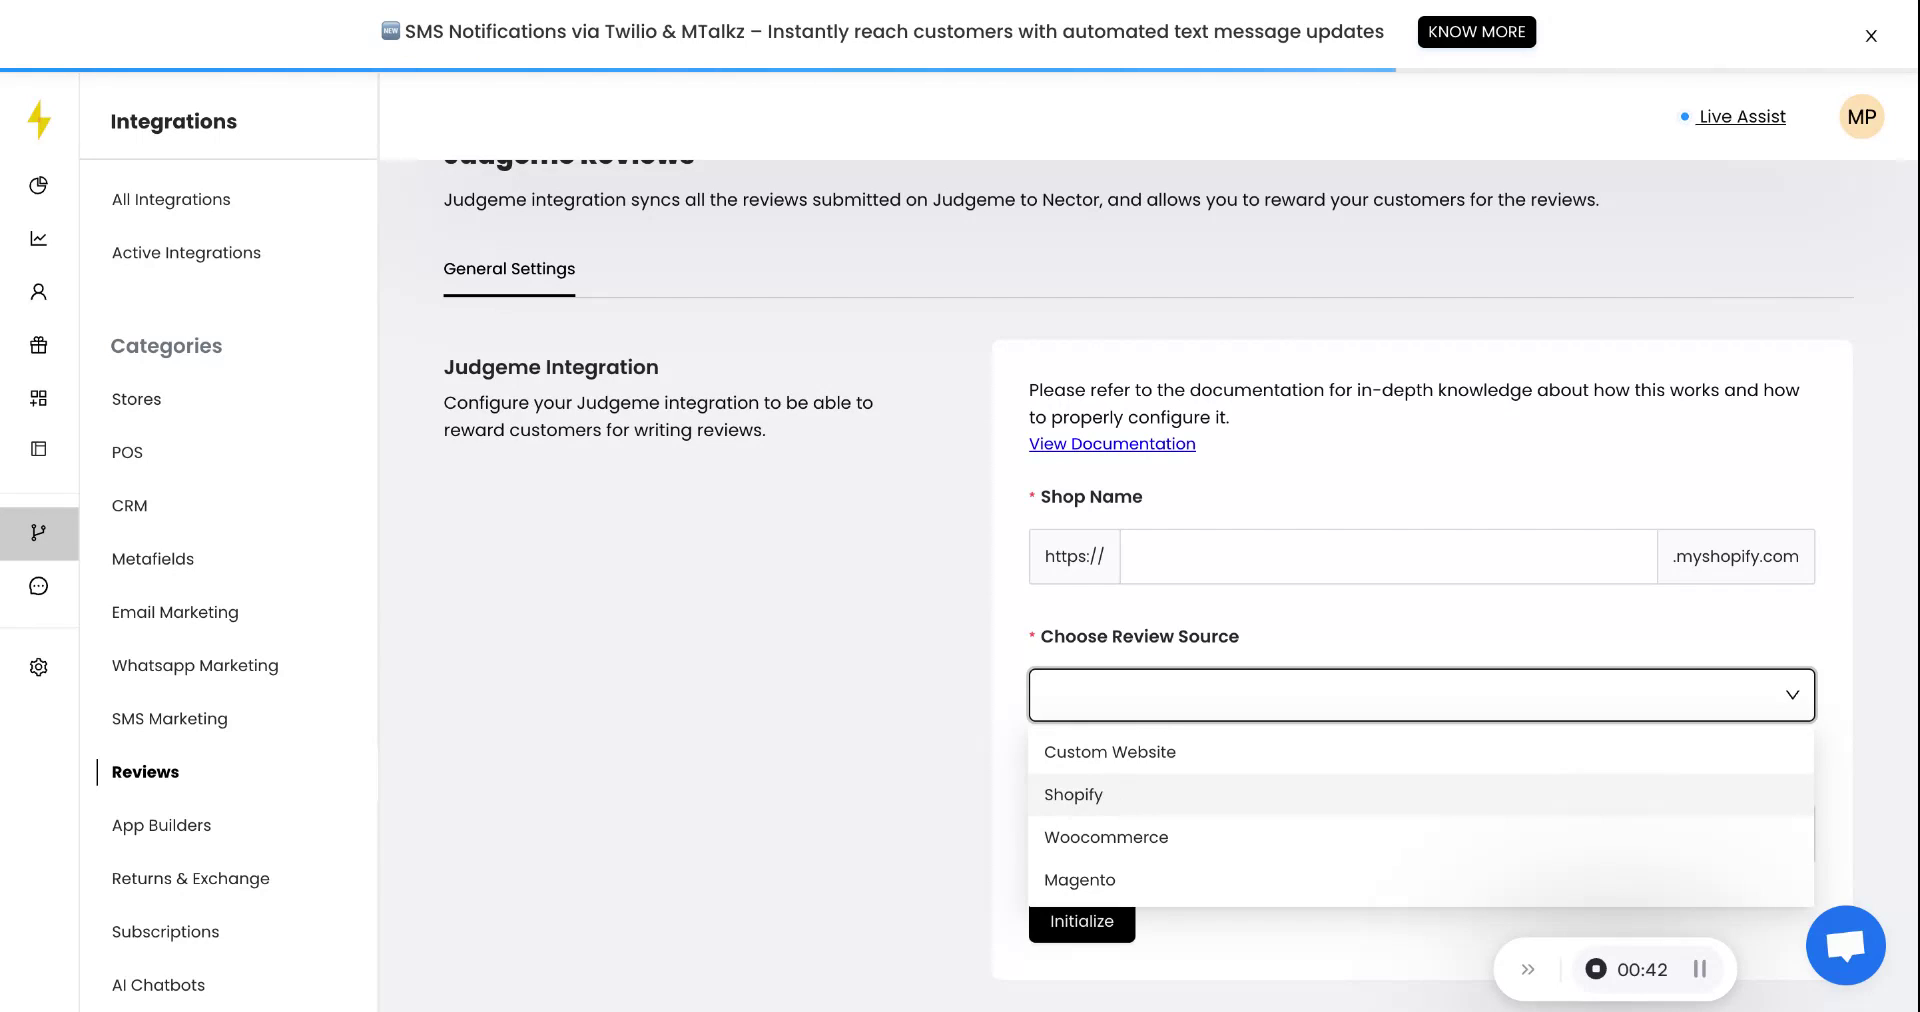Image resolution: width=1920 pixels, height=1012 pixels.
Task: Open the View Documentation link
Action: point(1111,443)
